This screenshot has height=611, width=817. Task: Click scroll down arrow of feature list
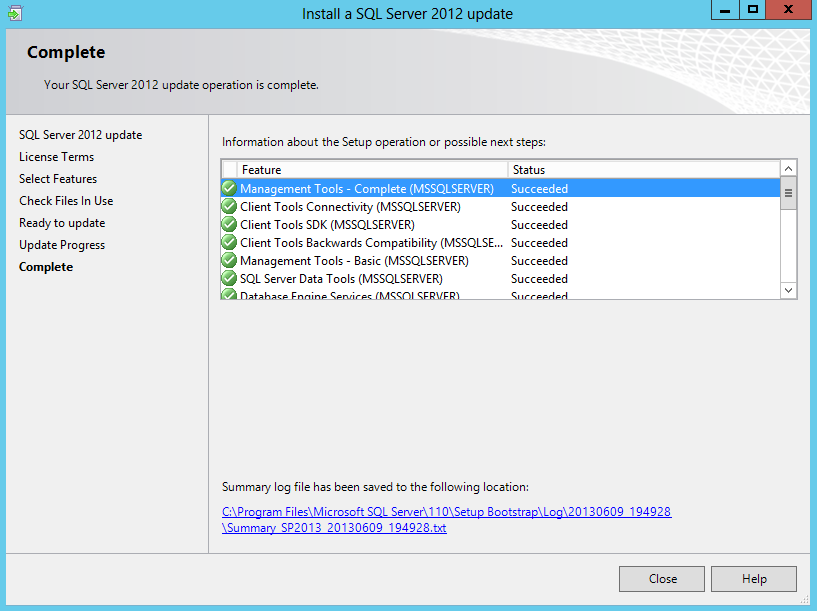(x=788, y=290)
